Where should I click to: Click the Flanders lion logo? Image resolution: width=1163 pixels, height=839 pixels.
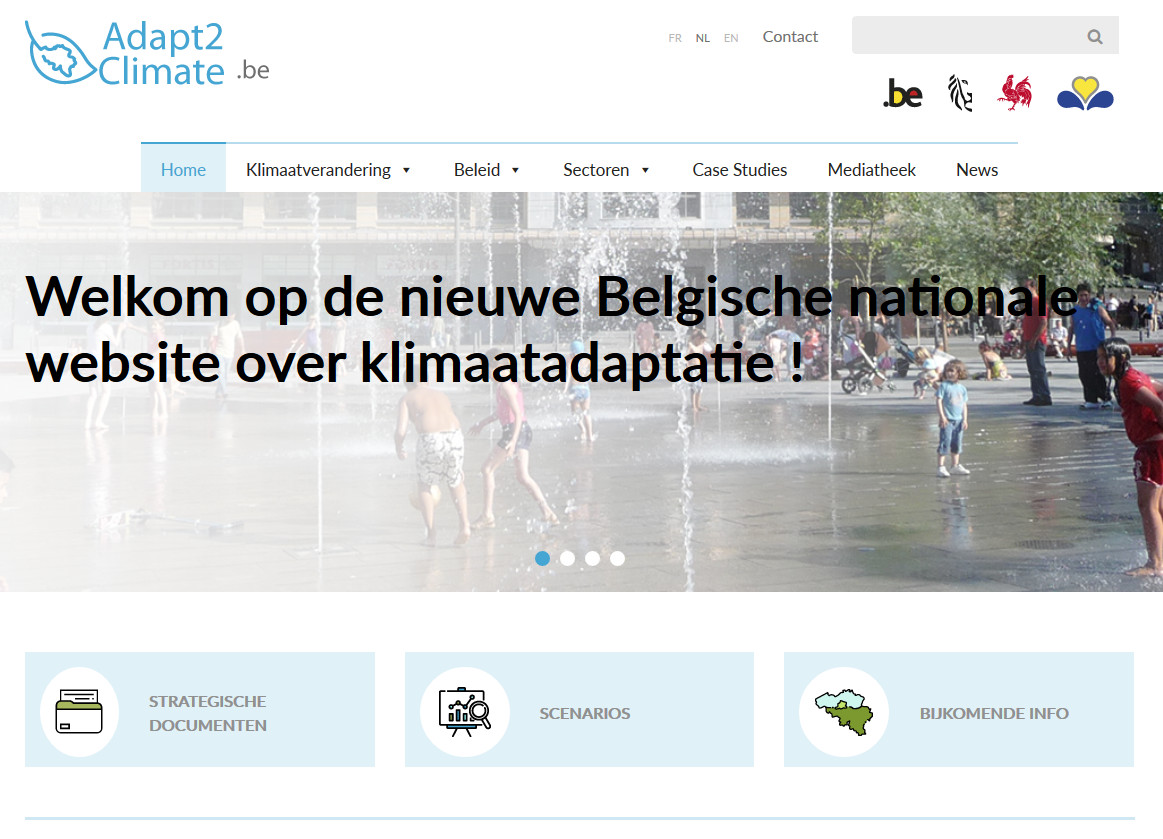(960, 94)
